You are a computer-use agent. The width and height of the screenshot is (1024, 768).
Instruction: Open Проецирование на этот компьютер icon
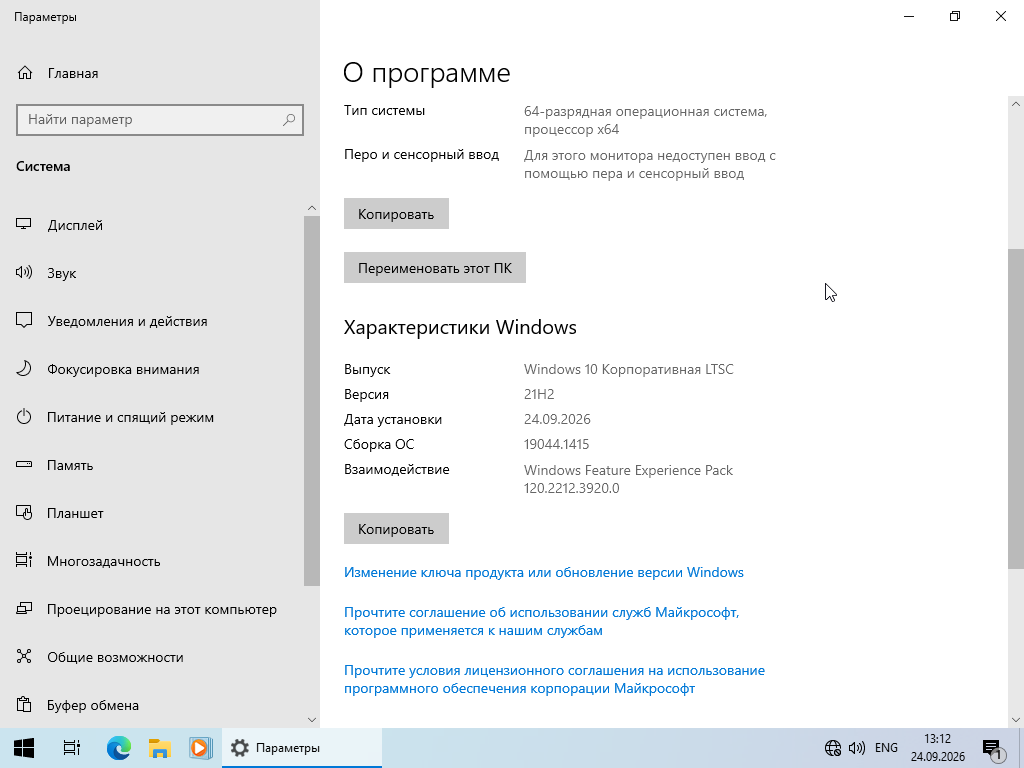pos(24,609)
